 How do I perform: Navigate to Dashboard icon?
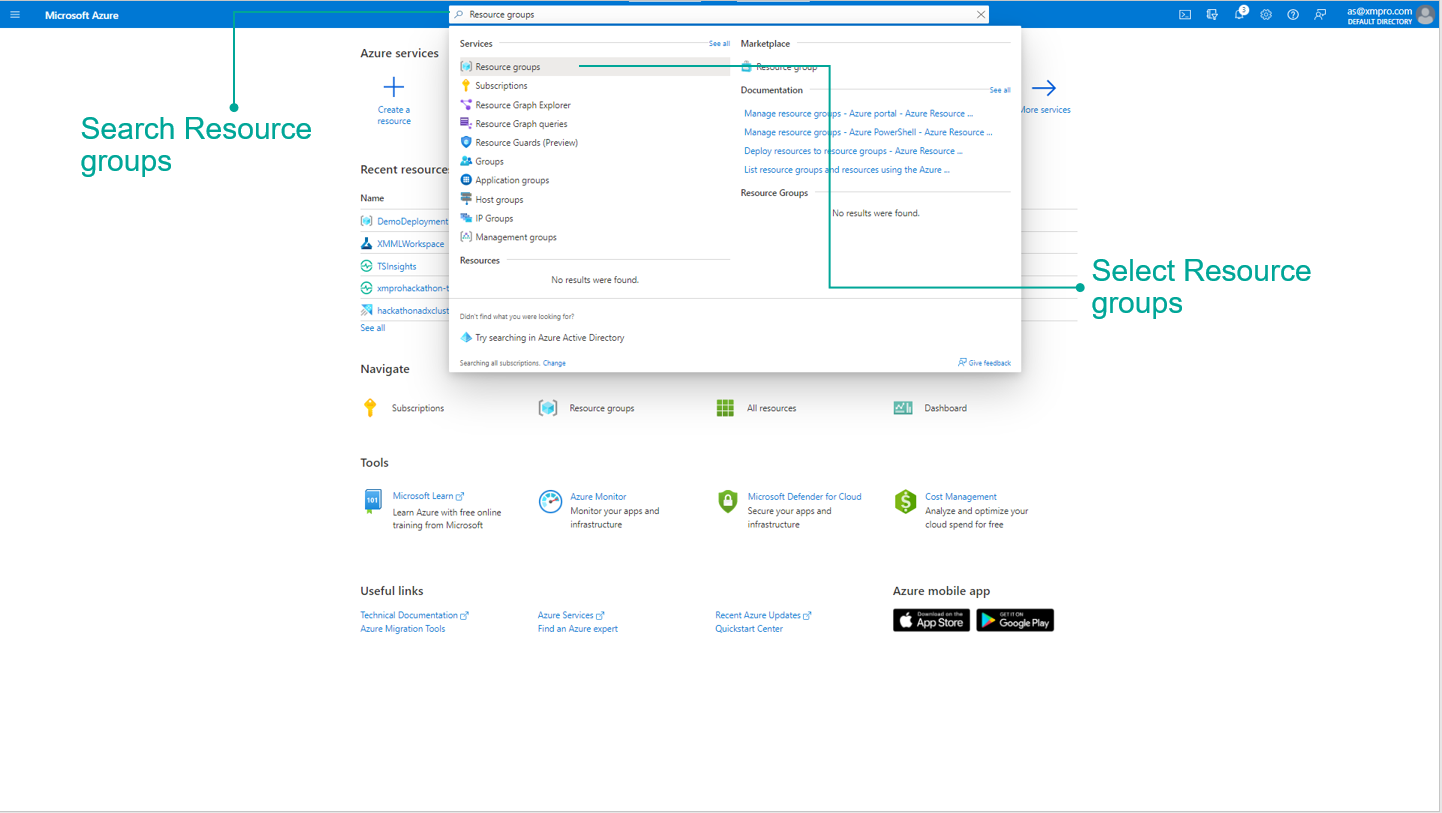(903, 408)
